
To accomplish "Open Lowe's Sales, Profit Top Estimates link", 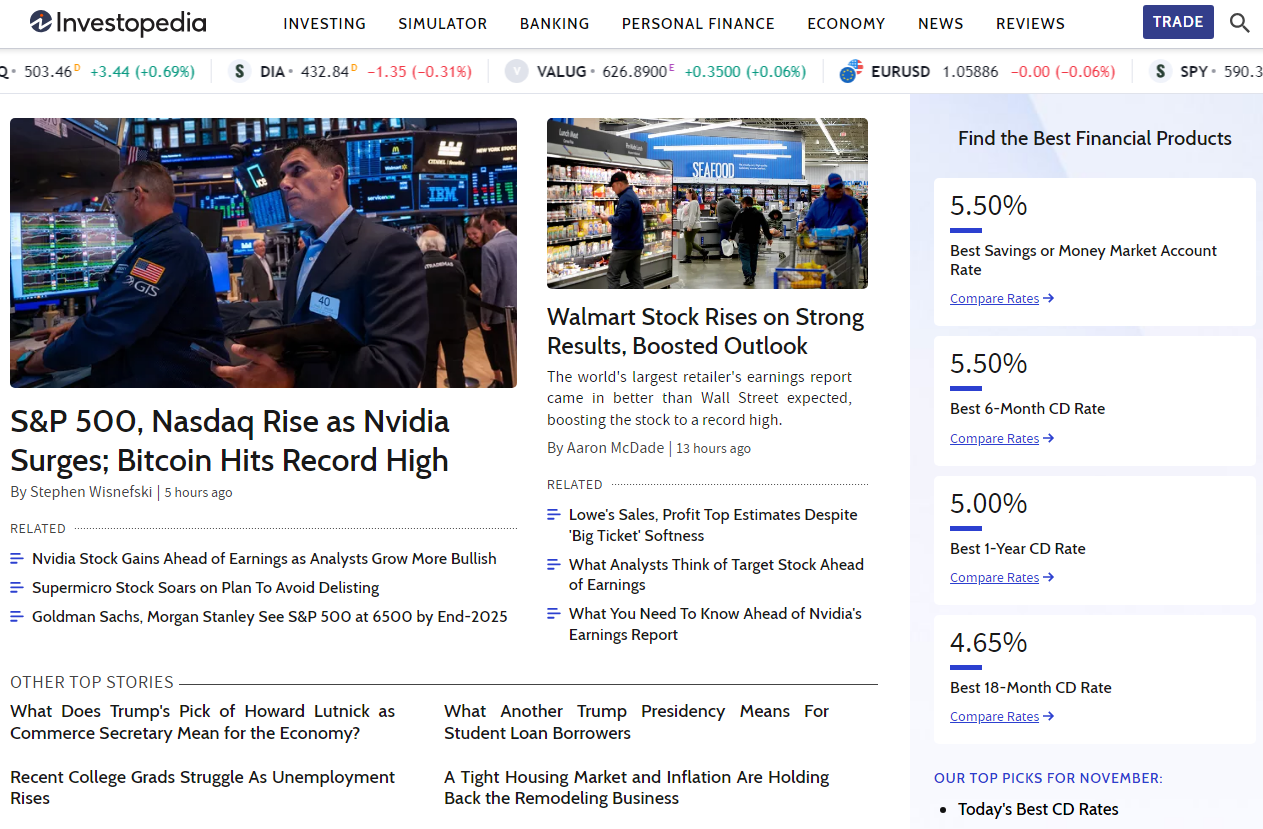I will (x=713, y=525).
